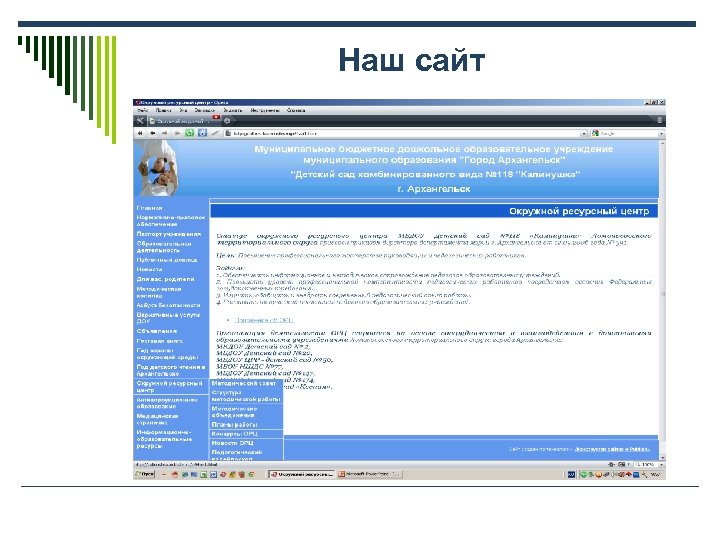Viewport: 720px width, 540px height.
Task: Open Медицинская страничка sidebar link
Action: 157,419
